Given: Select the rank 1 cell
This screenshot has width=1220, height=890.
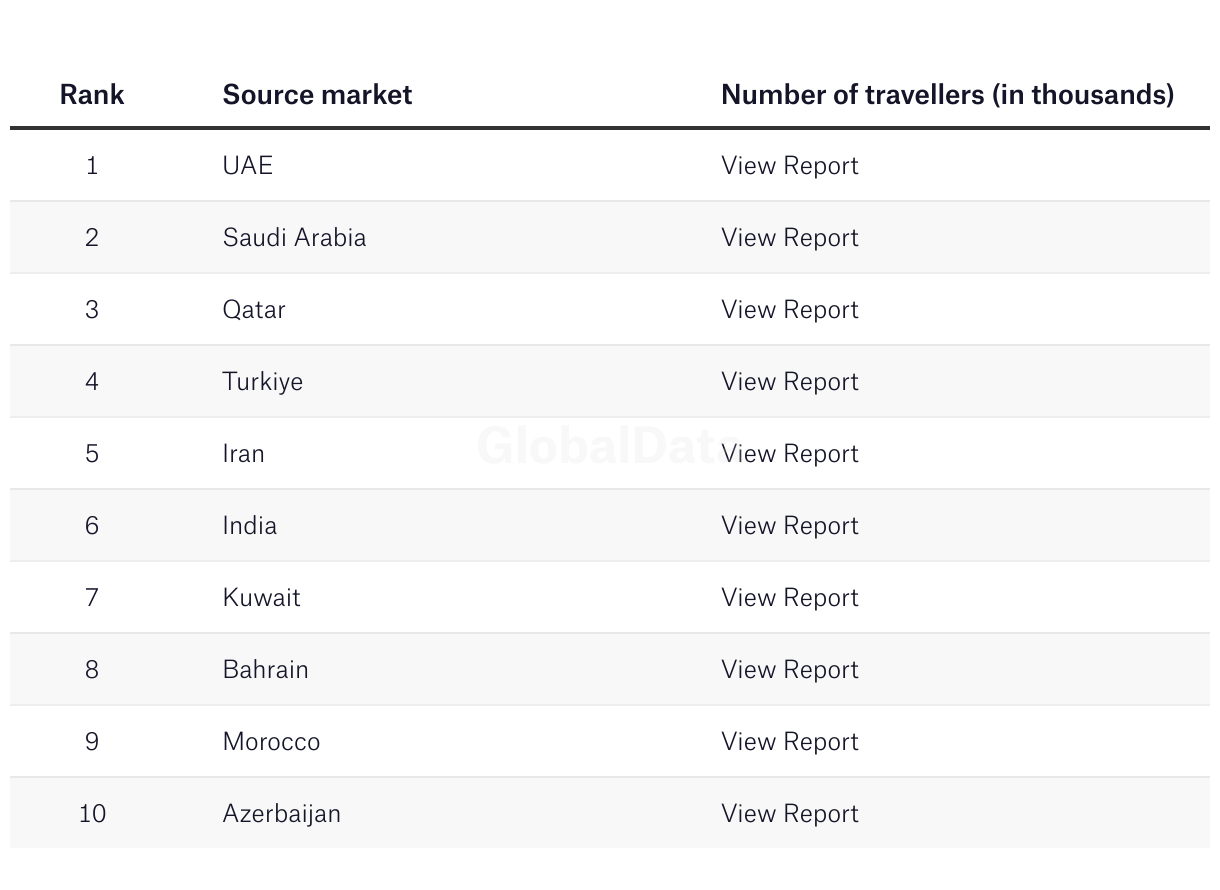Looking at the screenshot, I should tap(92, 166).
